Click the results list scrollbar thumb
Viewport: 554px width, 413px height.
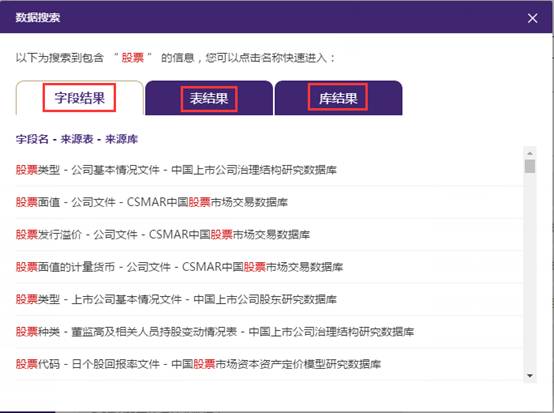(530, 166)
